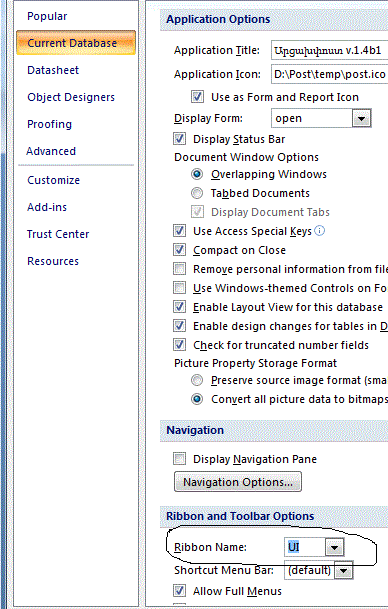This screenshot has height=609, width=388.
Task: Click the Application Icon path field
Action: click(329, 74)
